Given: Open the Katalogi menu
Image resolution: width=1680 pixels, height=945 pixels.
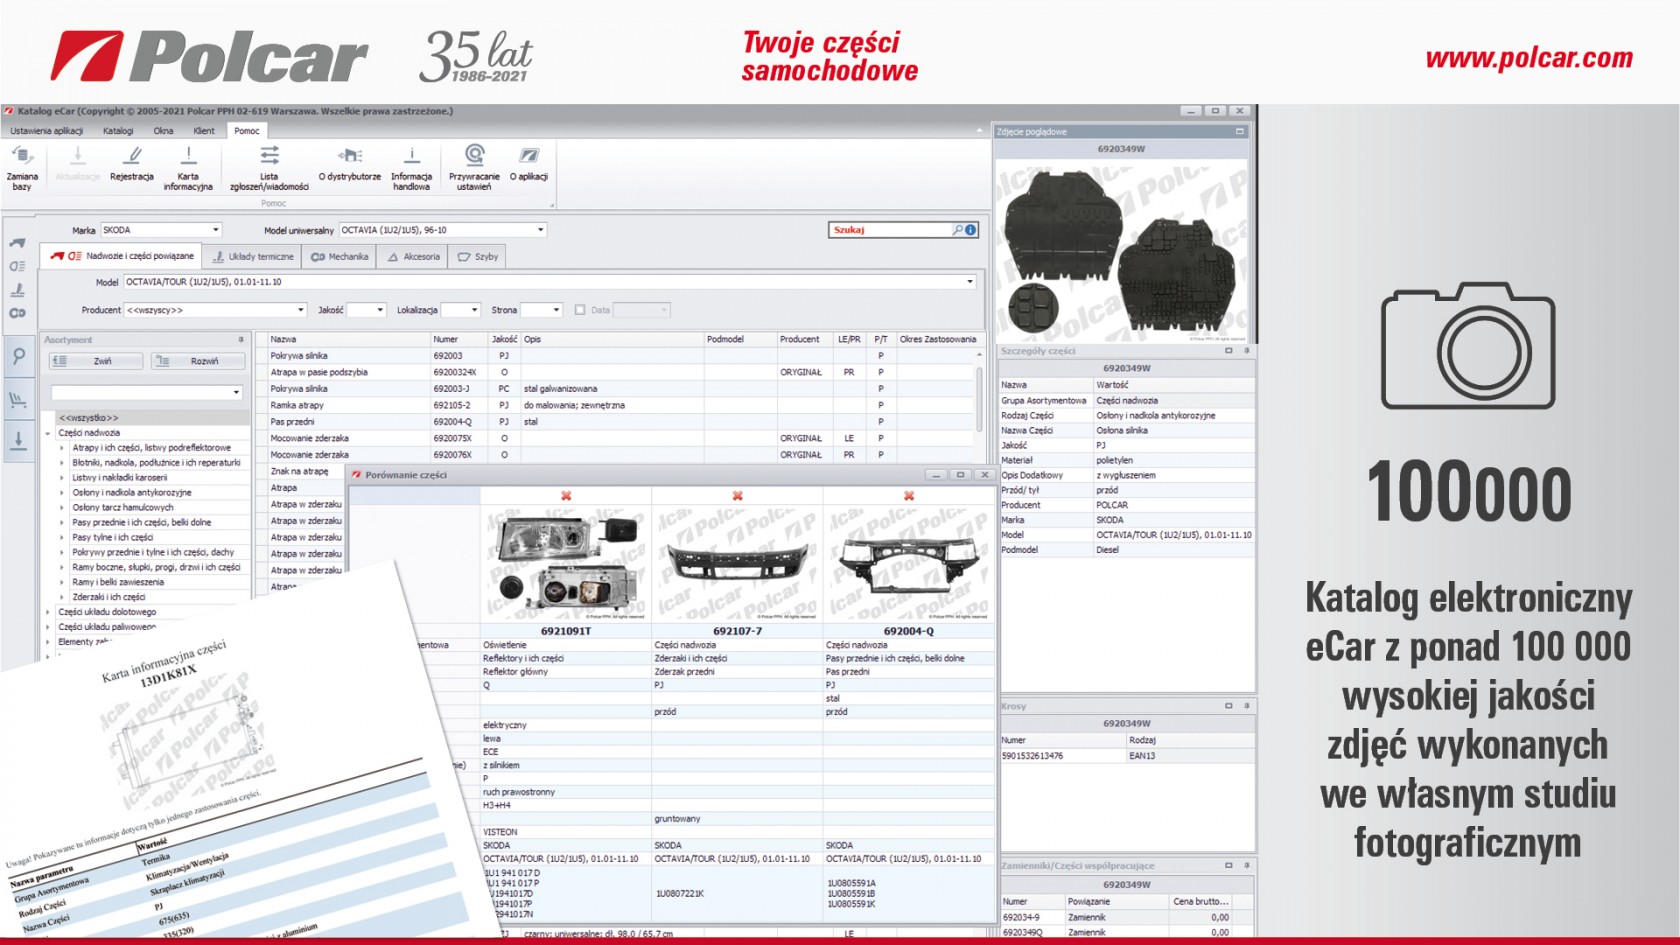Looking at the screenshot, I should coord(118,131).
